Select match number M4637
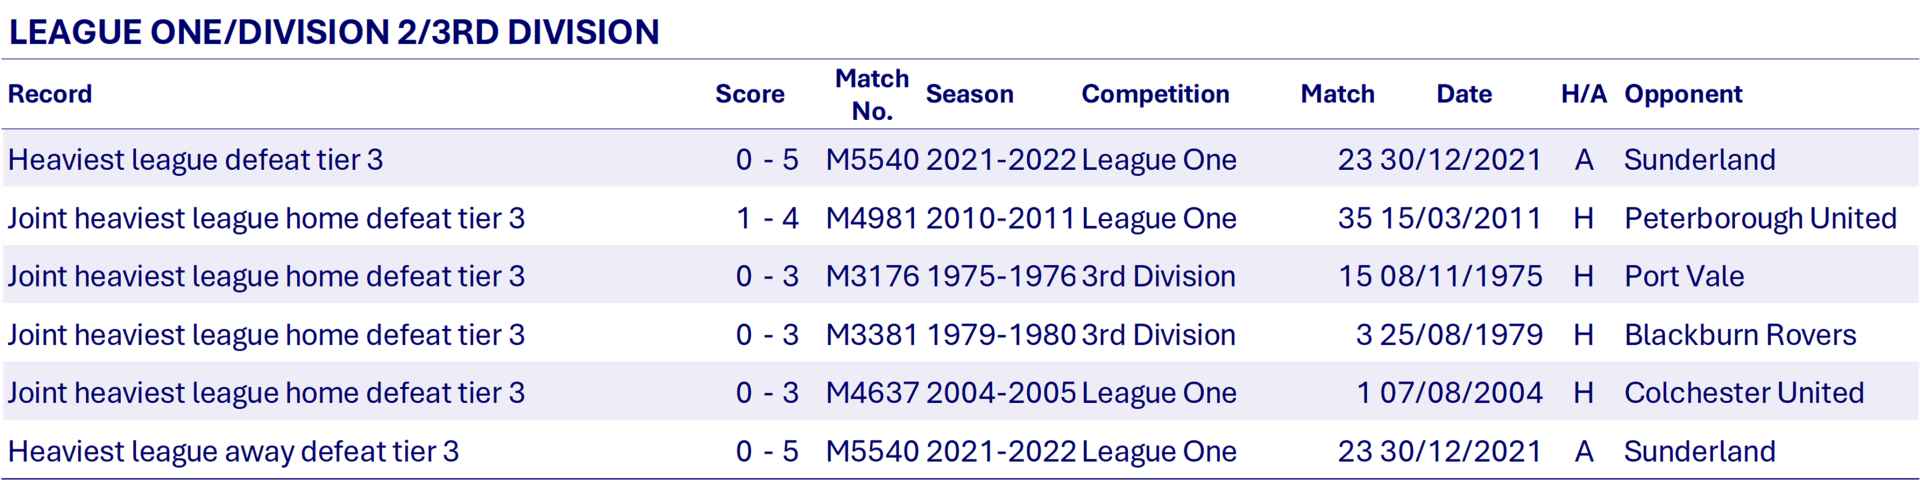Image resolution: width=1920 pixels, height=480 pixels. [871, 393]
